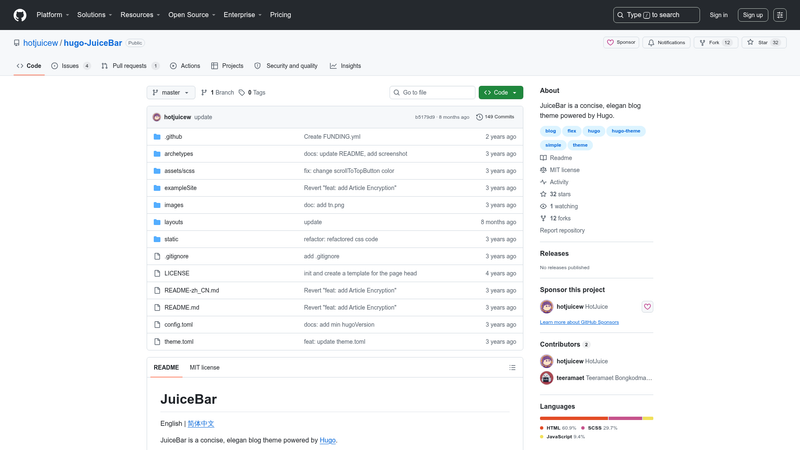Click the commit history clock icon
This screenshot has height=450, width=800.
tap(479, 117)
